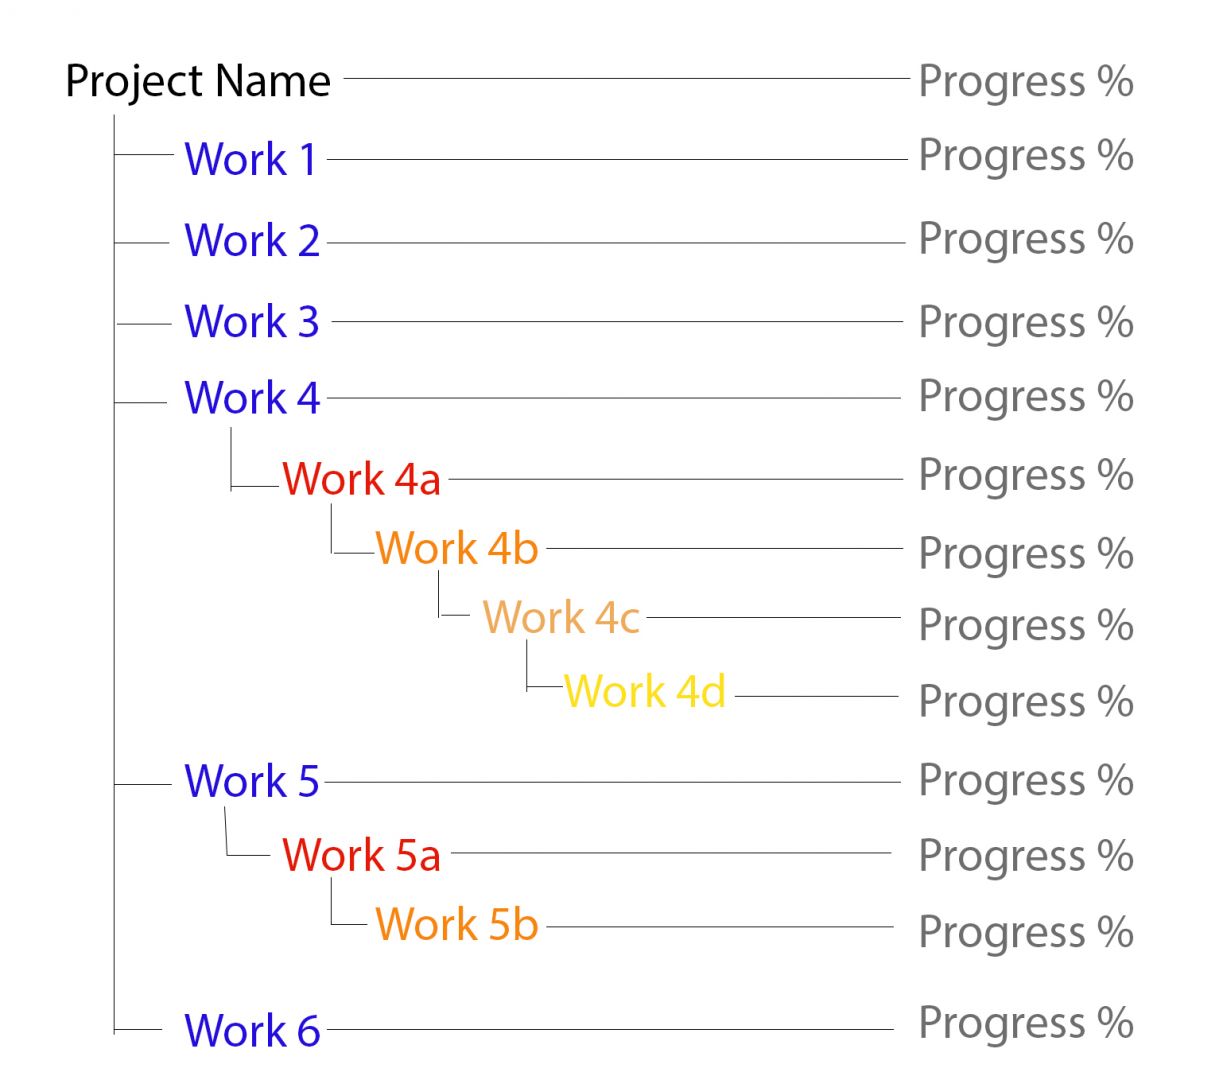Click Progress % in the Work 6 row
1223x1080 pixels.
[1025, 1023]
